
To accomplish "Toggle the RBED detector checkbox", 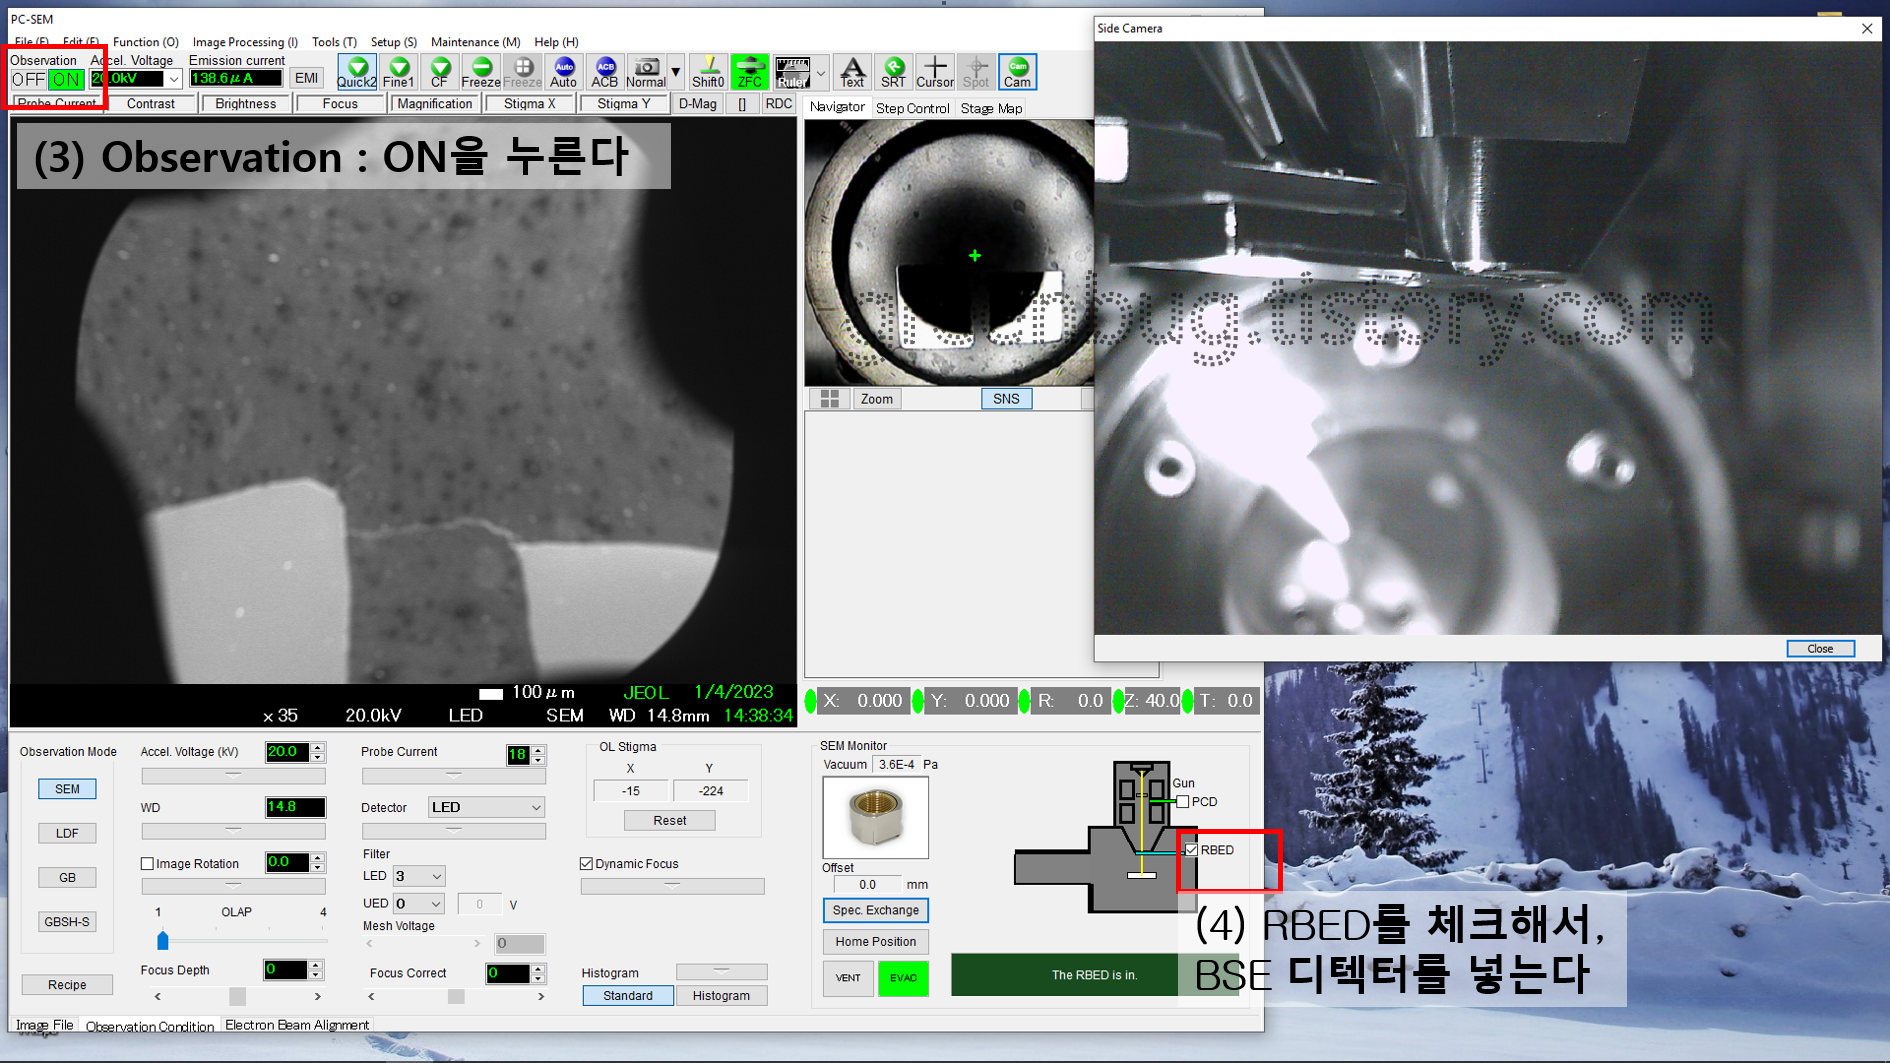I will (x=1191, y=850).
